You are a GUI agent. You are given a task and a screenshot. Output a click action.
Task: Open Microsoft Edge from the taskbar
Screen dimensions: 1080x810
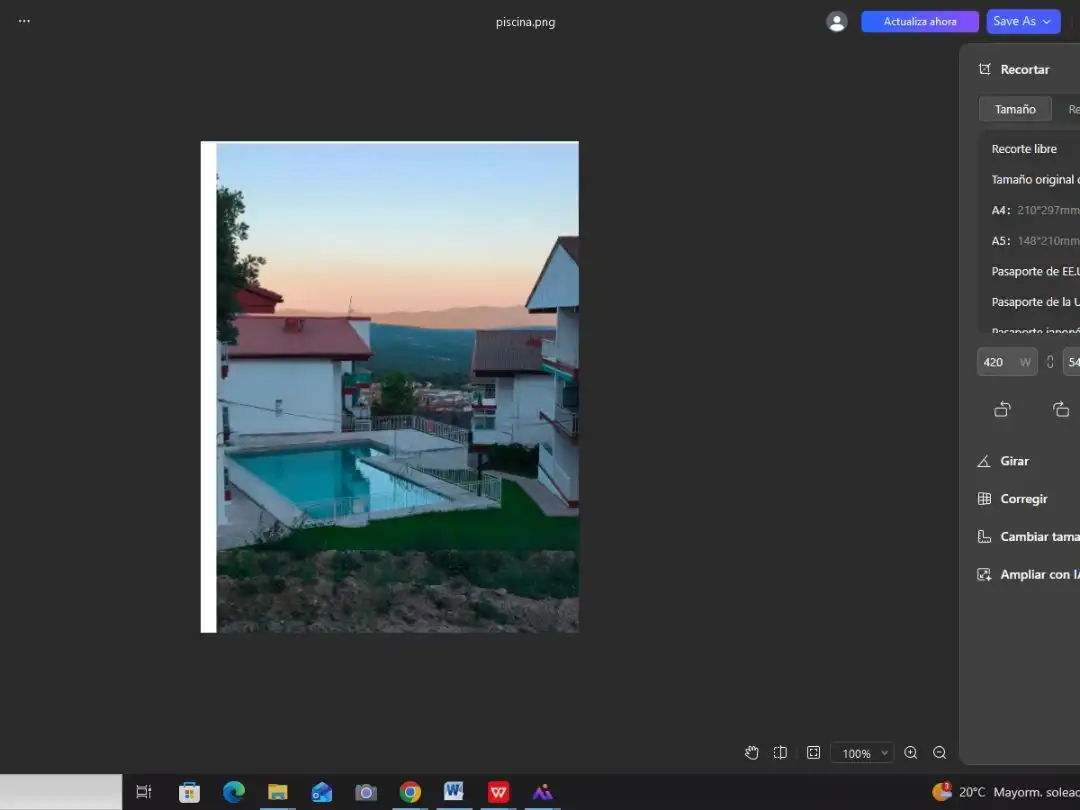tap(233, 792)
